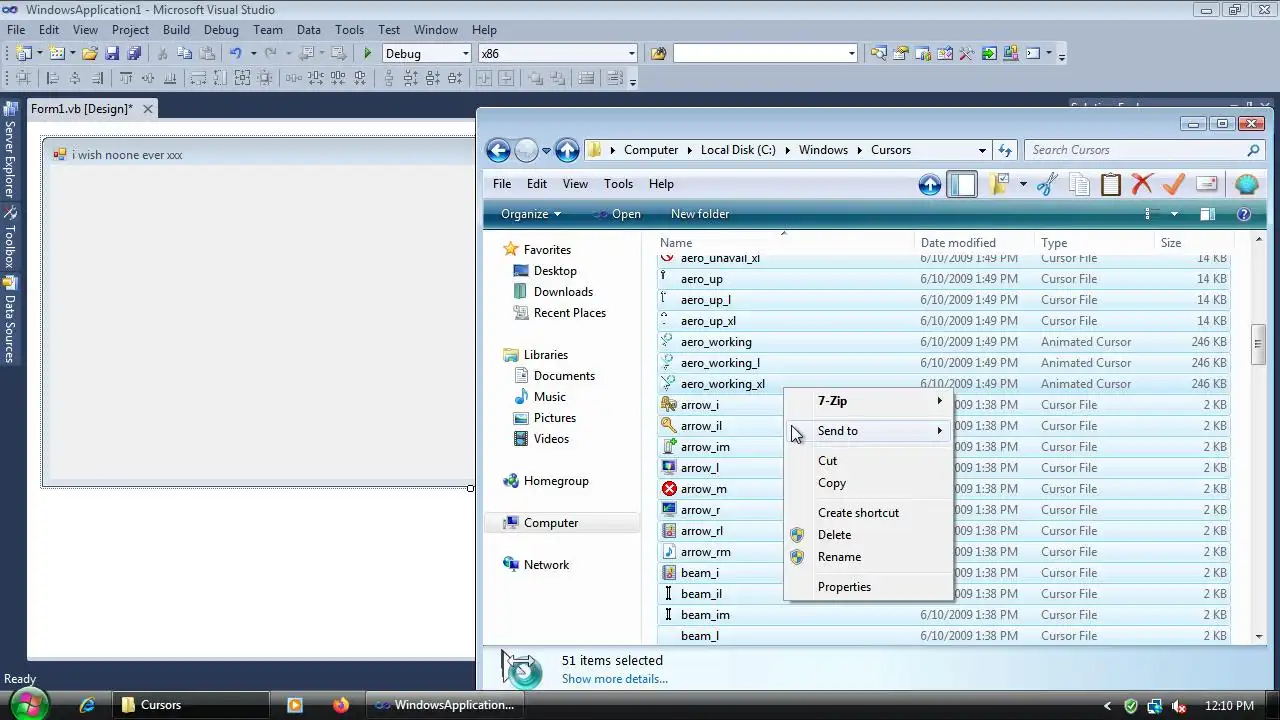Select Downloads in Explorer Favorites
Screen dimensions: 1280x720
coord(563,292)
